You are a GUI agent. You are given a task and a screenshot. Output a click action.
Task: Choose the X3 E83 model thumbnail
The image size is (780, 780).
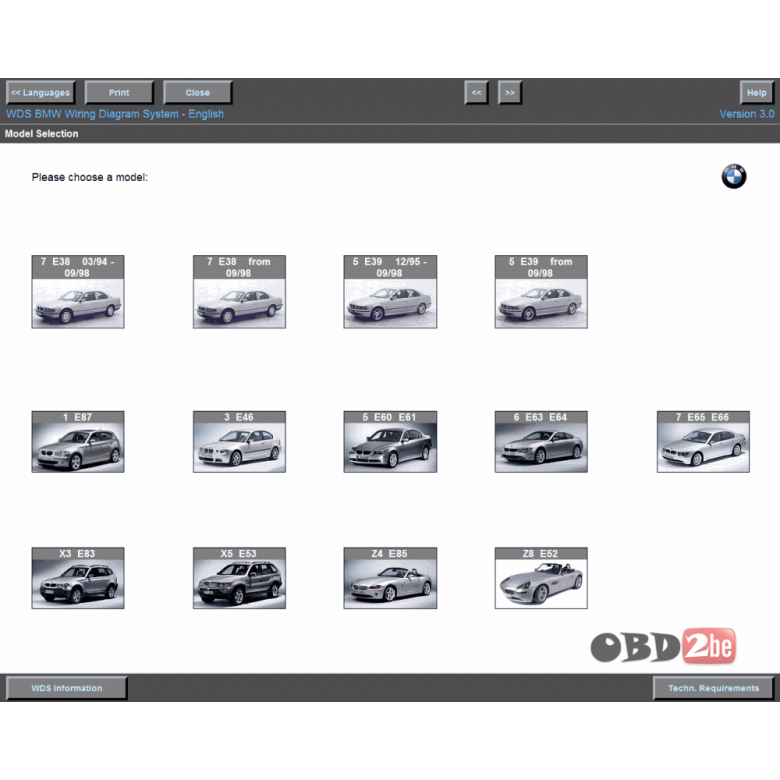click(x=78, y=578)
